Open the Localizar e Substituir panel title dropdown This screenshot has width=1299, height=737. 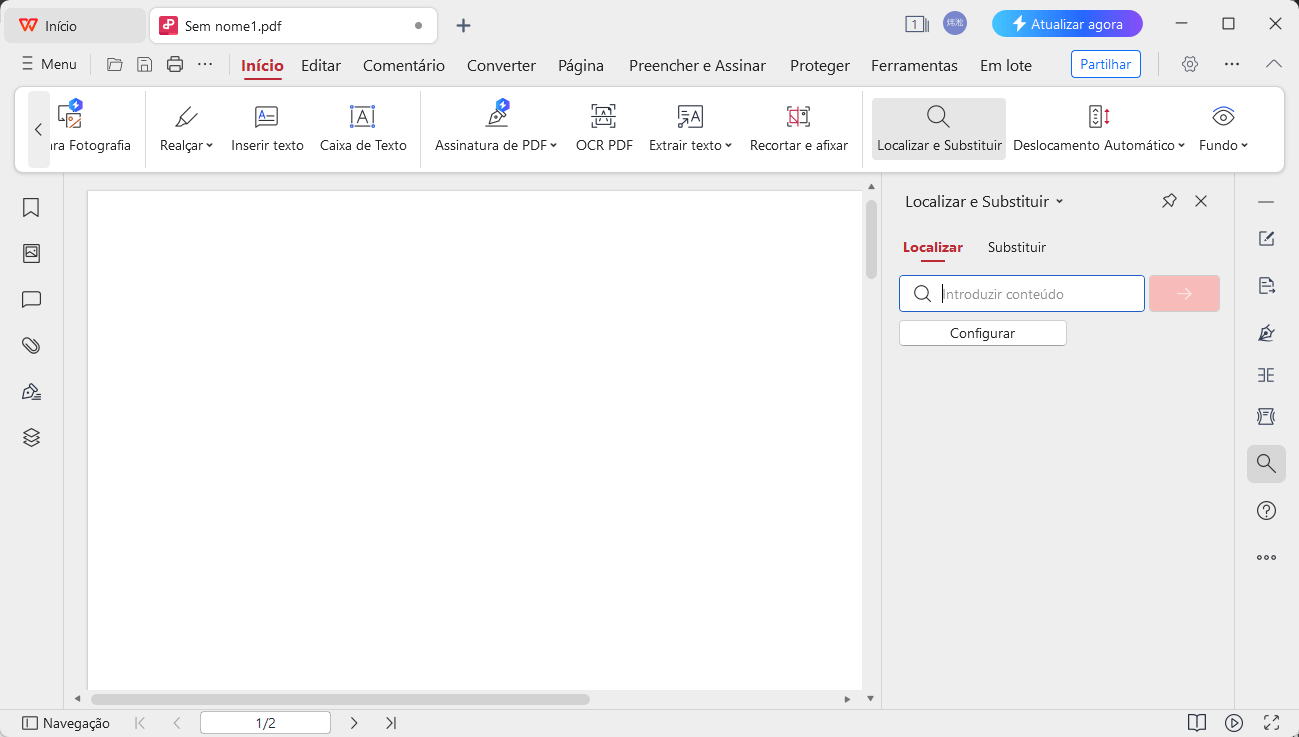click(1060, 202)
